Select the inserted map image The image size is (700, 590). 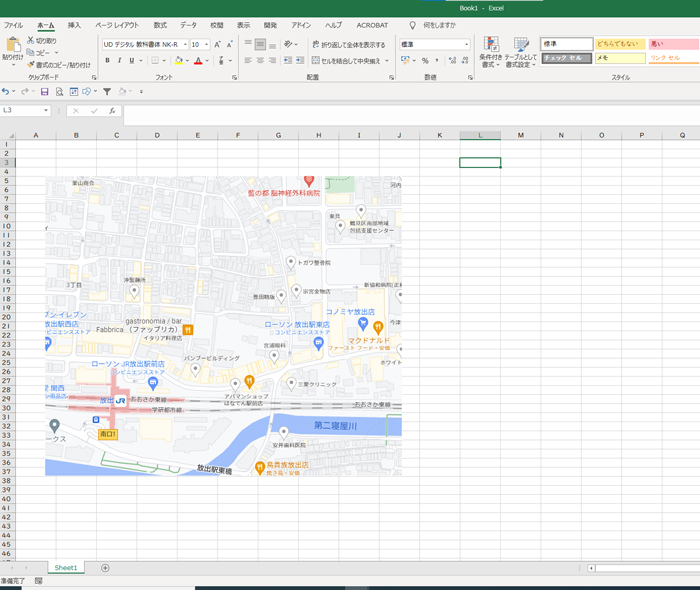223,326
